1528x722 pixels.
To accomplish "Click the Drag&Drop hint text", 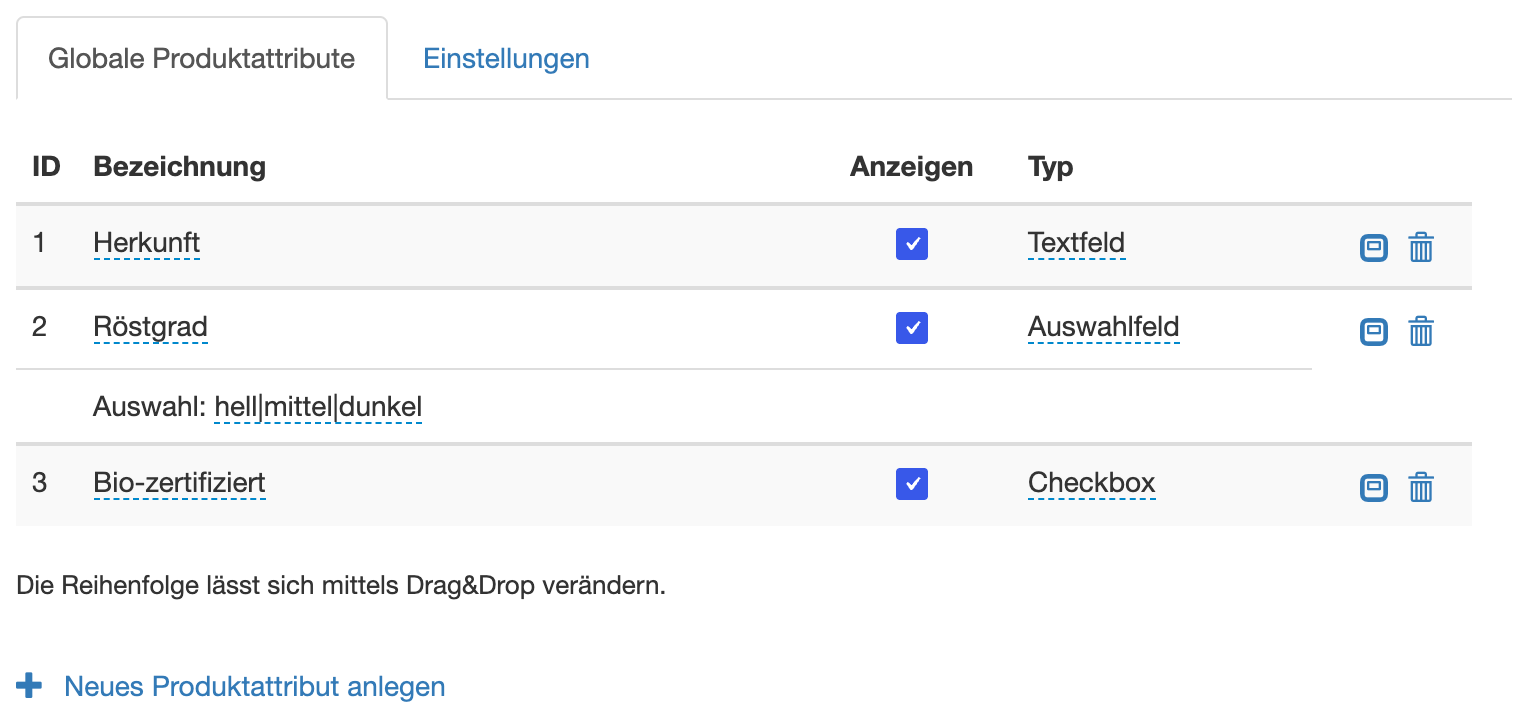I will point(341,586).
